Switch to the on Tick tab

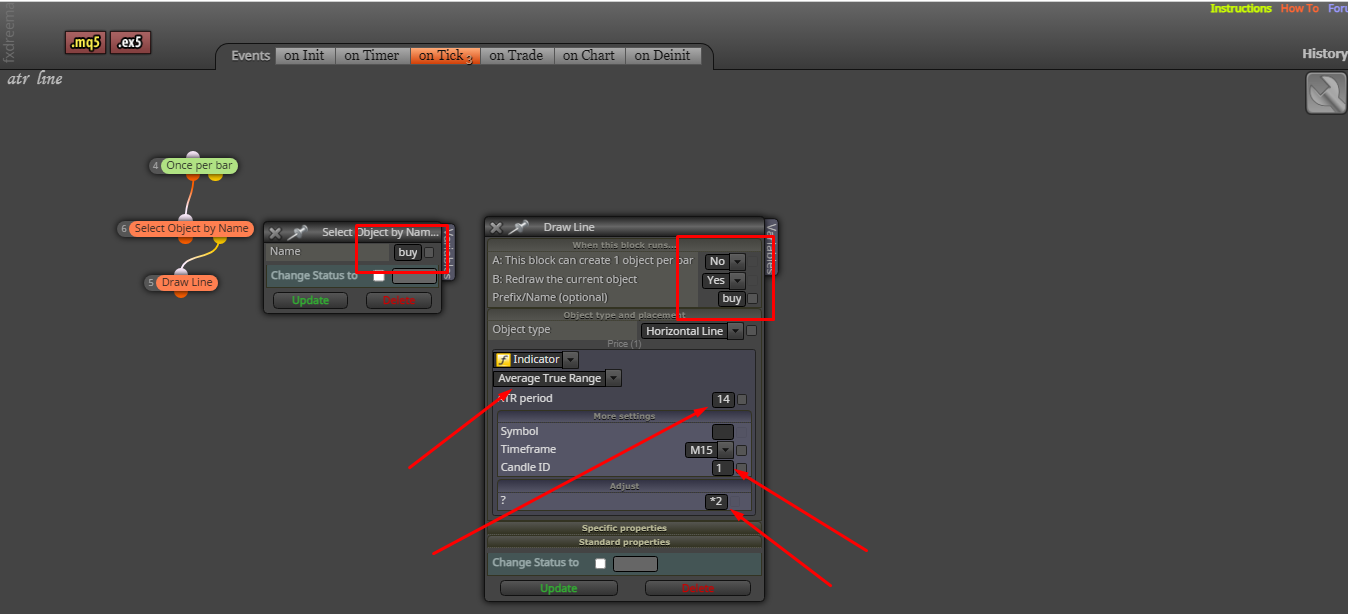(445, 56)
